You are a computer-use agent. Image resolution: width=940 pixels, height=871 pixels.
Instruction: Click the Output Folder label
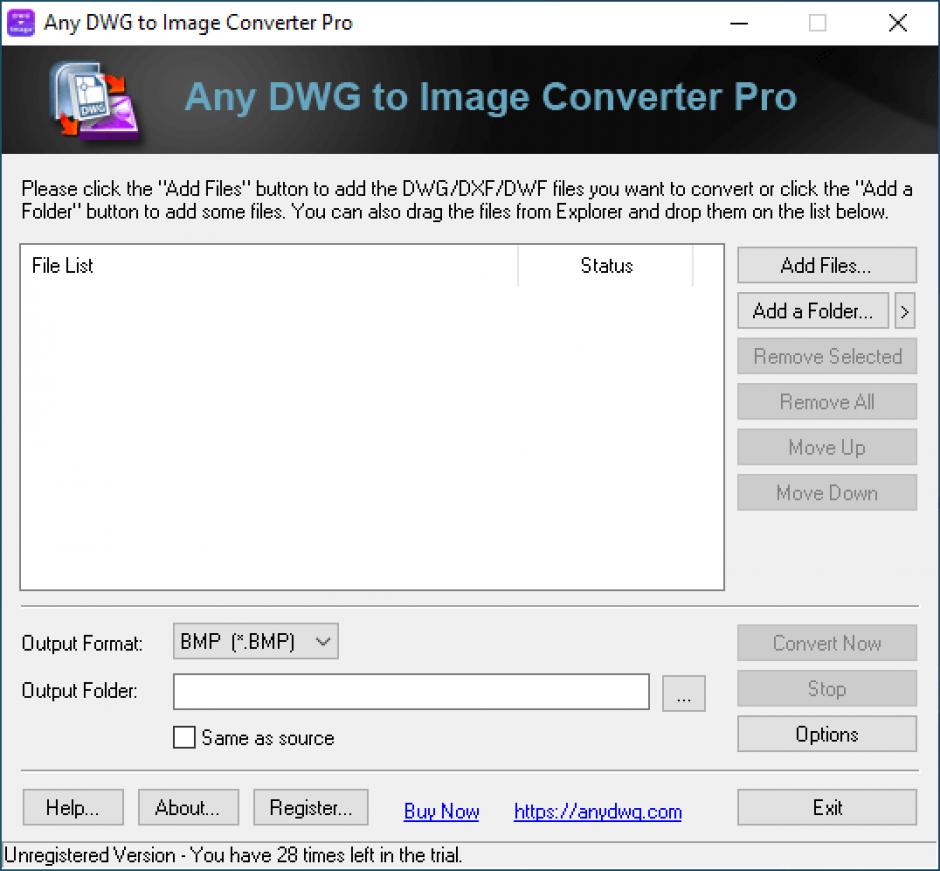coord(80,691)
